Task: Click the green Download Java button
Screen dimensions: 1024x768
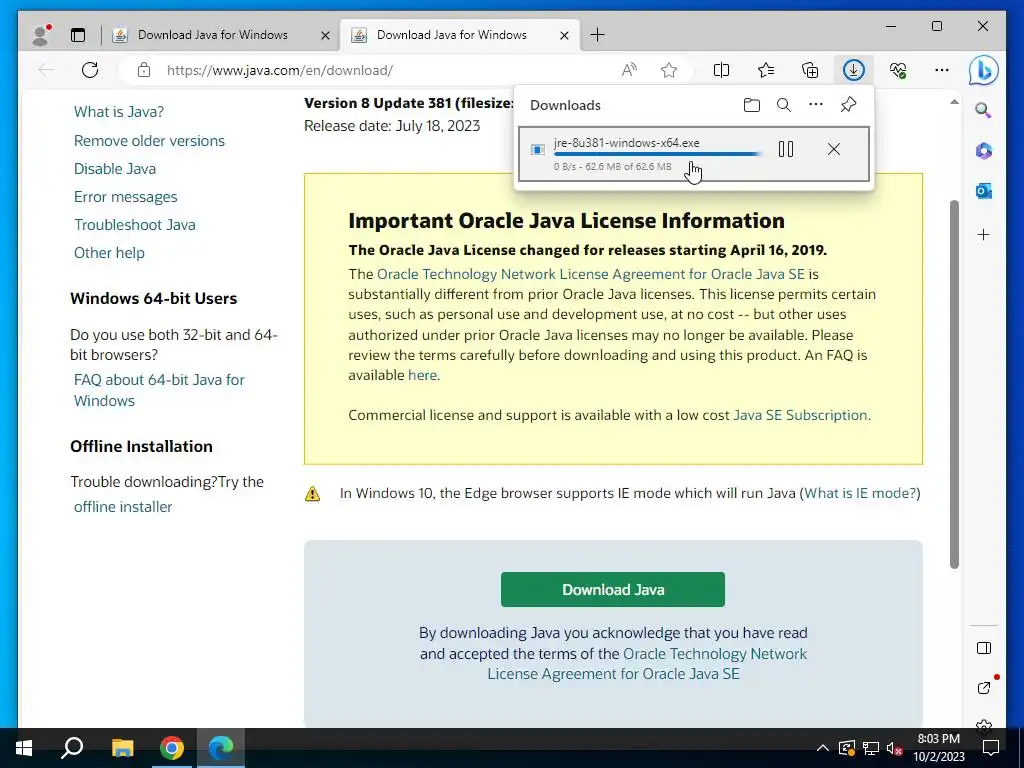Action: (613, 590)
